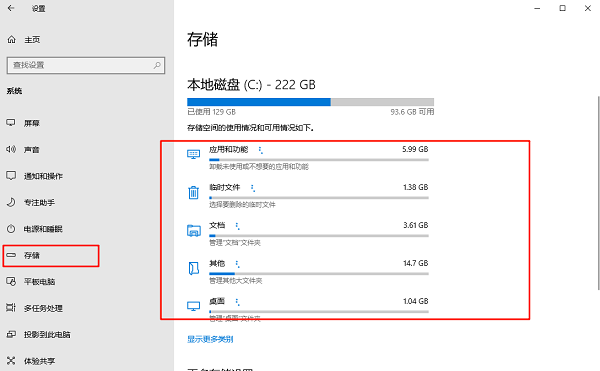This screenshot has height=371, width=600.
Task: Click 卸载未使用或不想要的应用和功能 description
Action: coord(259,166)
